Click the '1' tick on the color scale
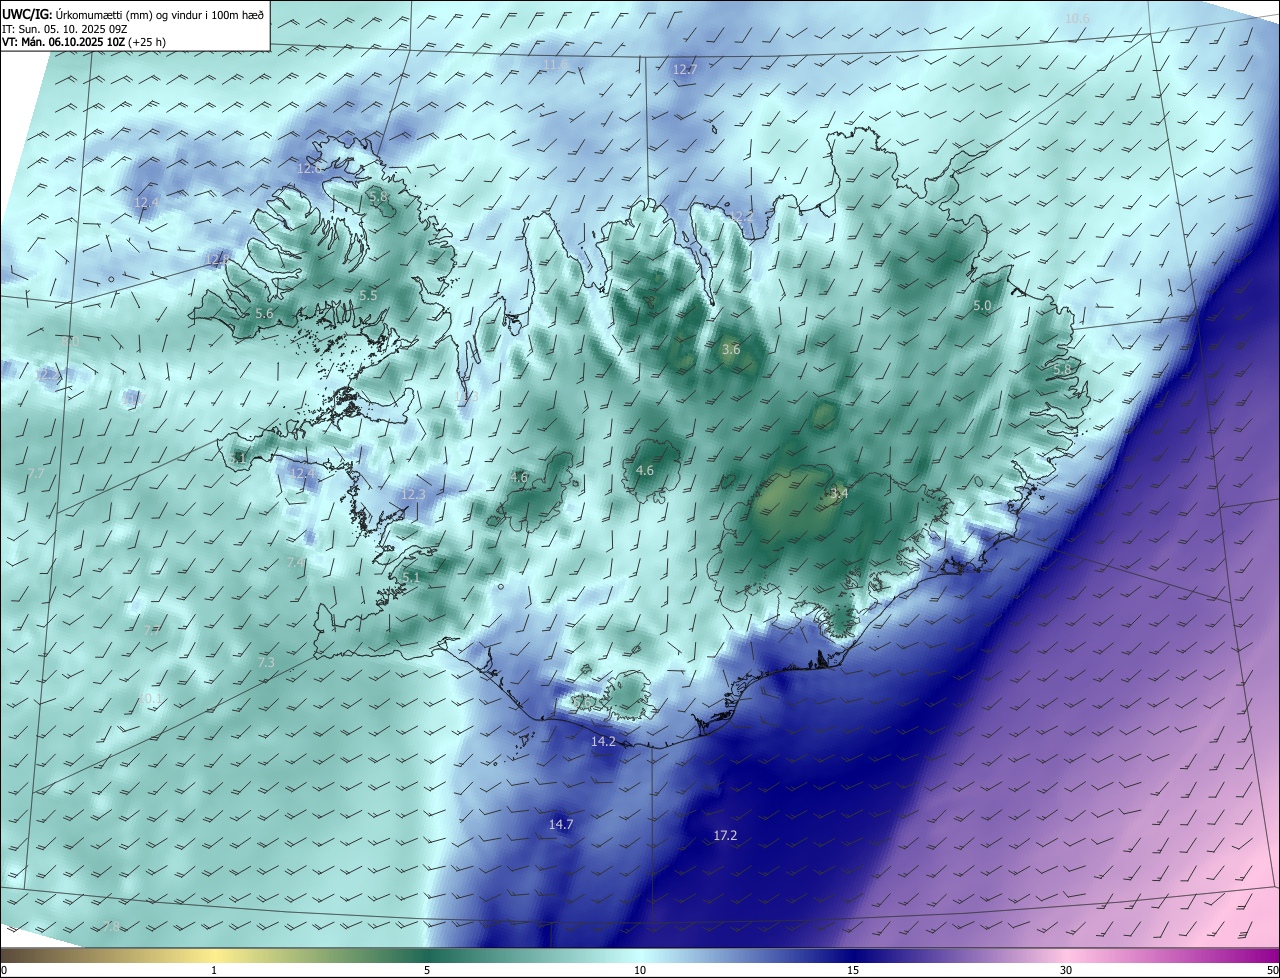1280x978 pixels. pos(215,971)
